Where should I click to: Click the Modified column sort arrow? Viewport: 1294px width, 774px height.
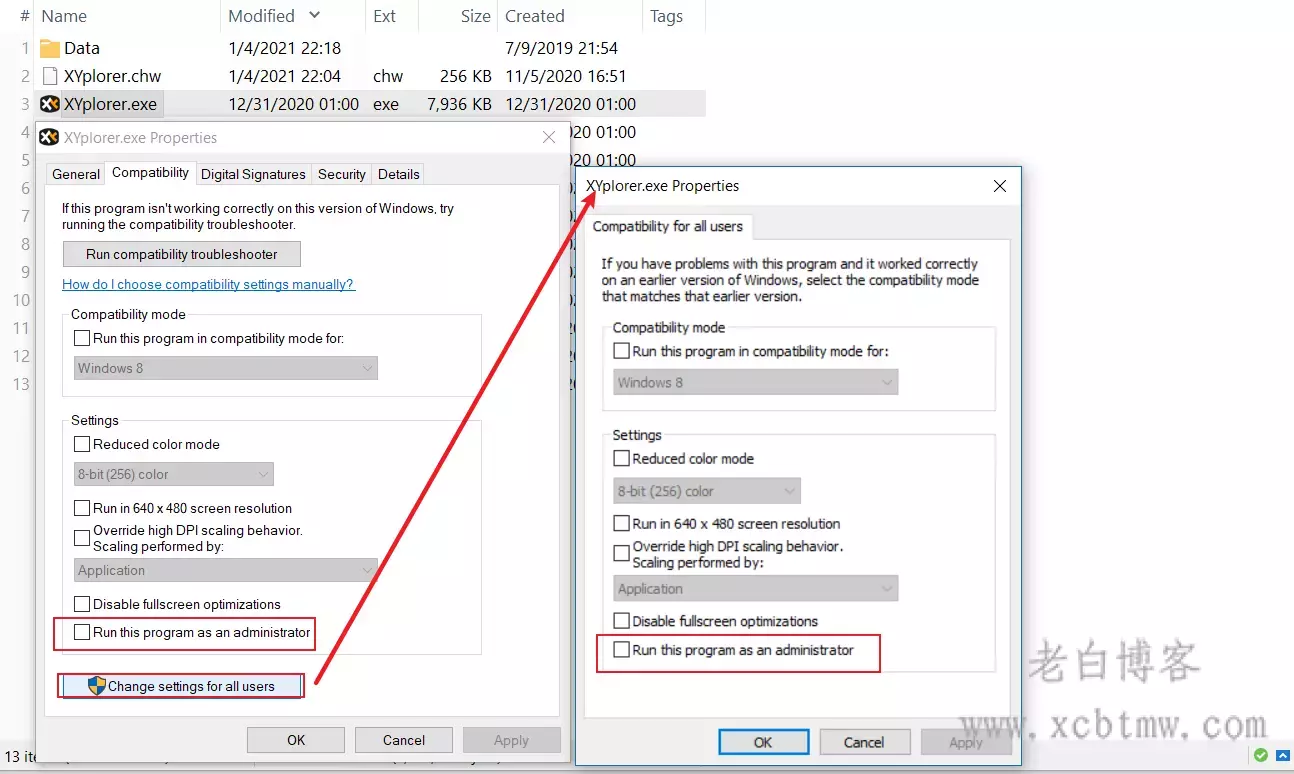[315, 16]
